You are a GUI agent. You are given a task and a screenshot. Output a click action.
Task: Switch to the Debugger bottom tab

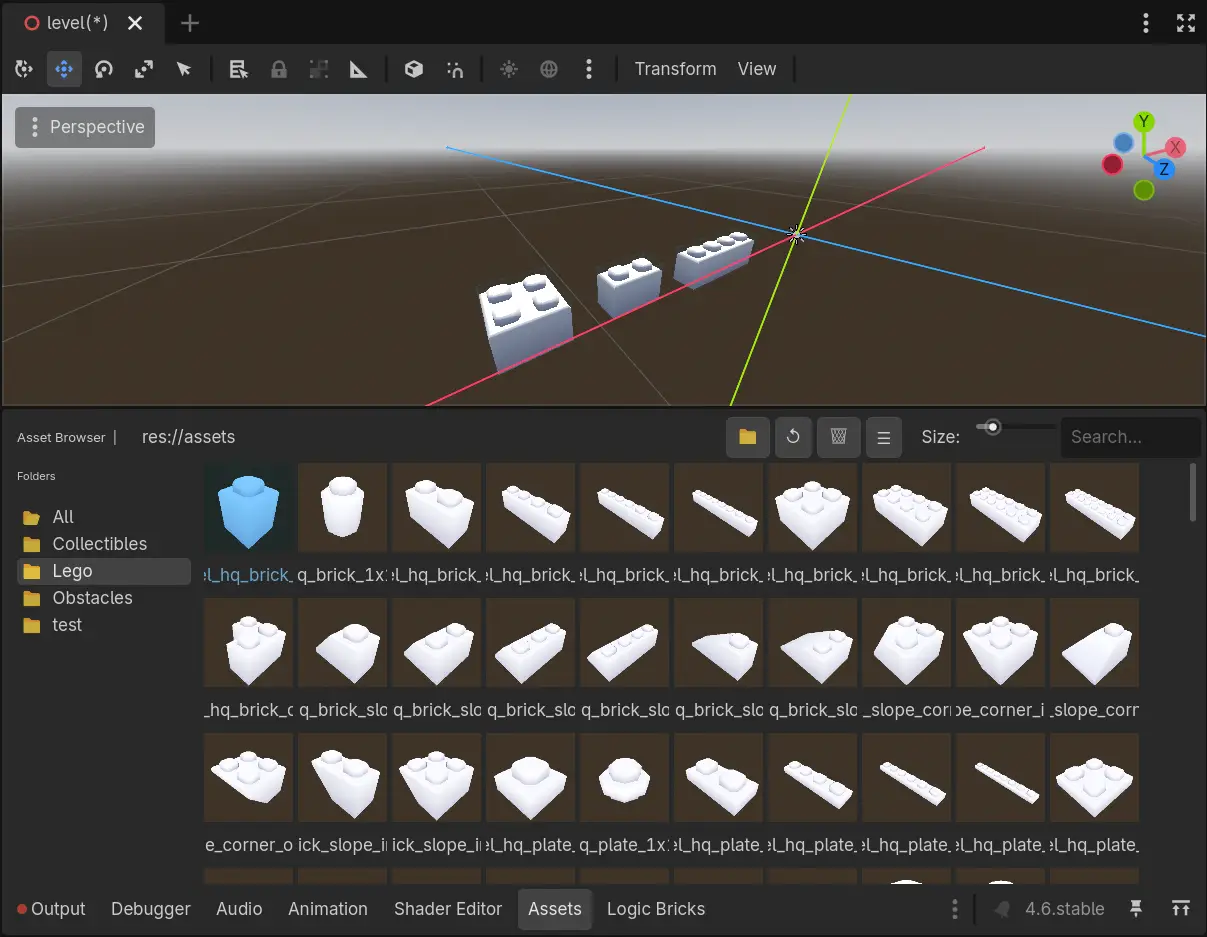[150, 909]
